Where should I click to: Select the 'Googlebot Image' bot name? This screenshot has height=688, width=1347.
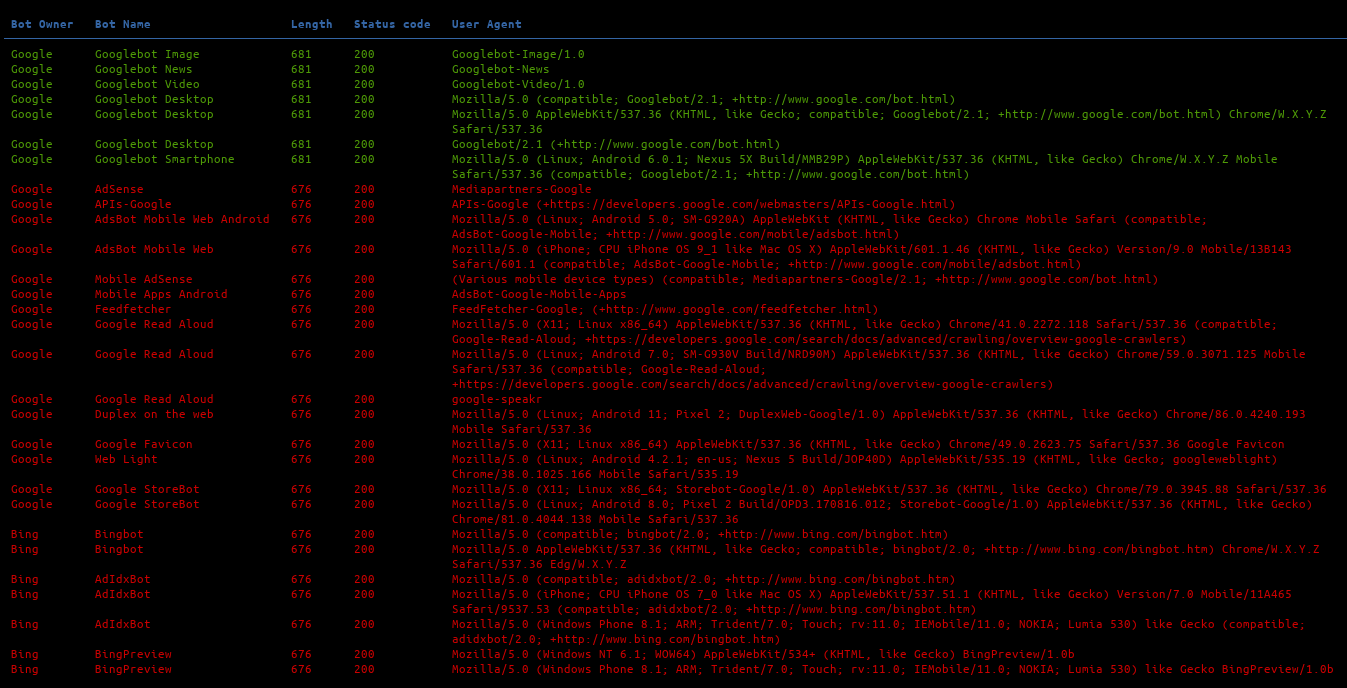point(147,54)
